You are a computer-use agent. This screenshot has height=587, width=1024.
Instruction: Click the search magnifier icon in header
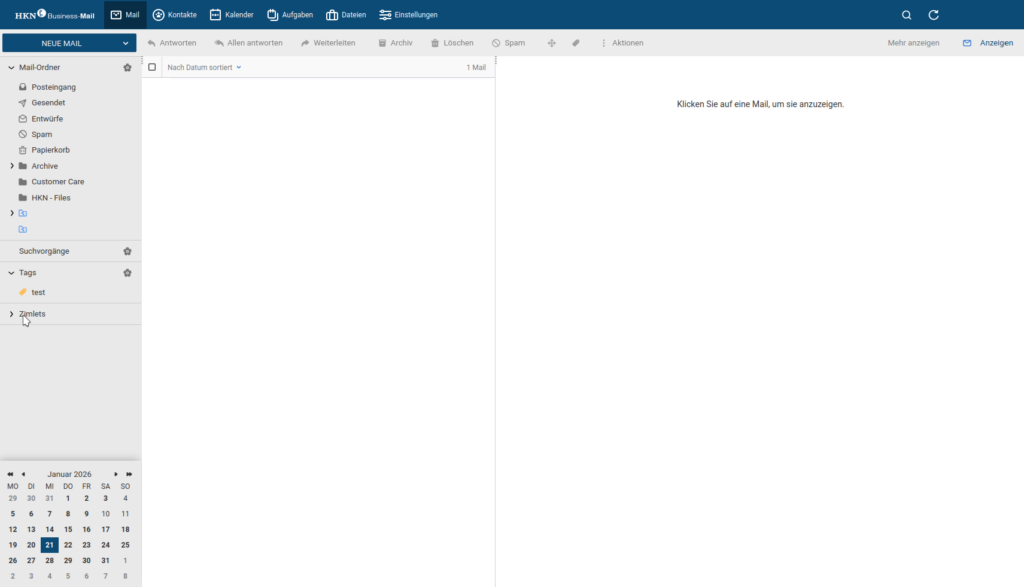coord(906,15)
